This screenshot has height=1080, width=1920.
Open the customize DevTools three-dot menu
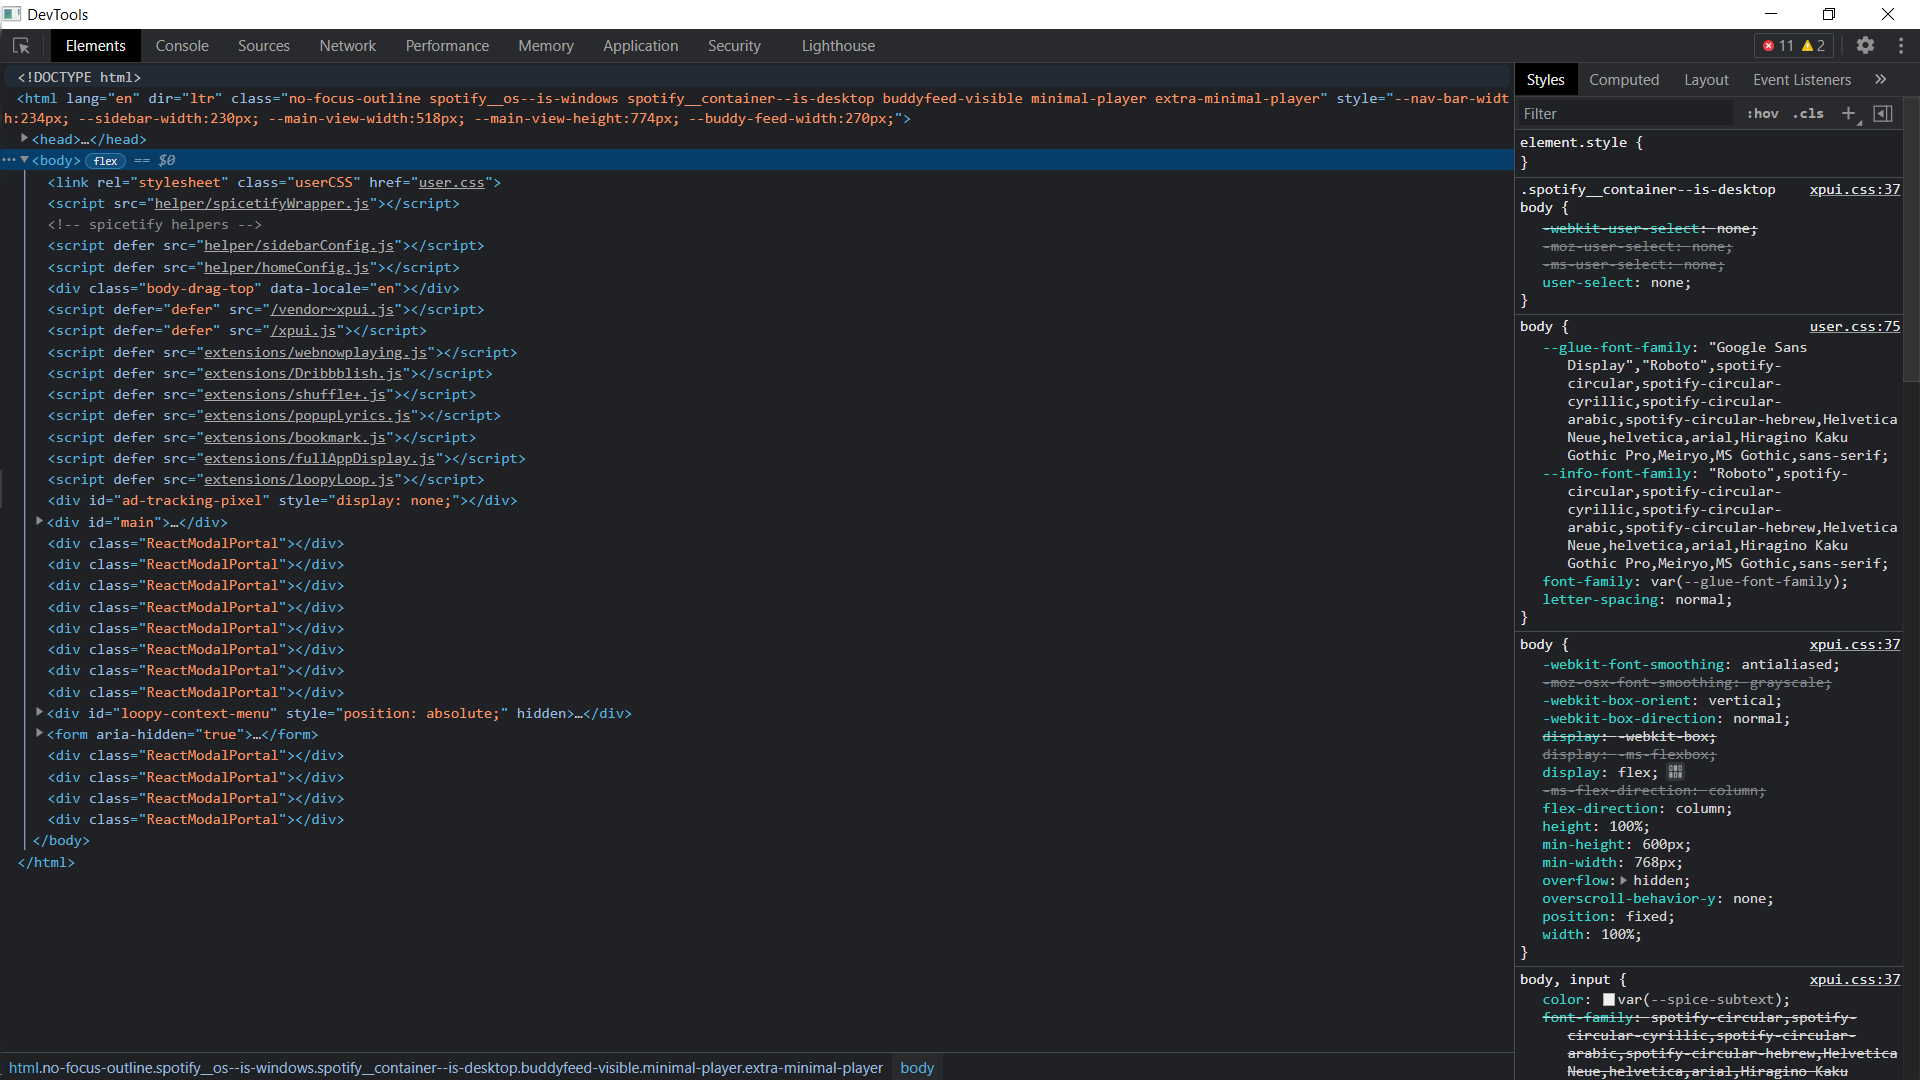tap(1901, 45)
